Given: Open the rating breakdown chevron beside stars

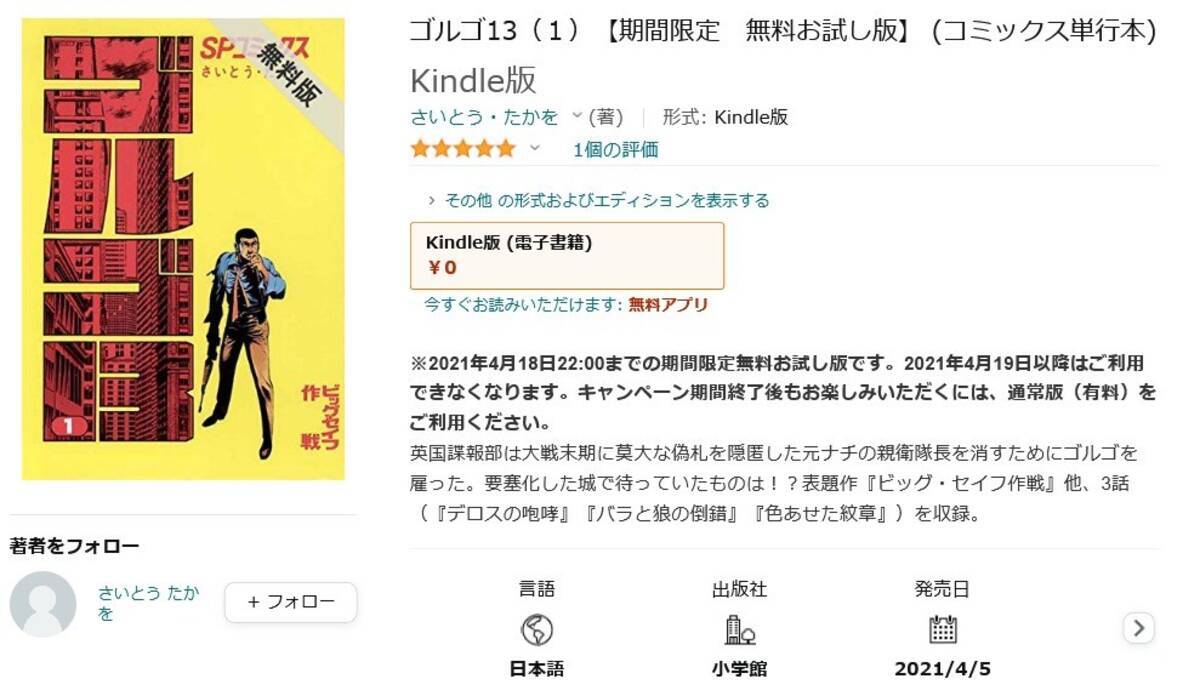Looking at the screenshot, I should (x=534, y=149).
